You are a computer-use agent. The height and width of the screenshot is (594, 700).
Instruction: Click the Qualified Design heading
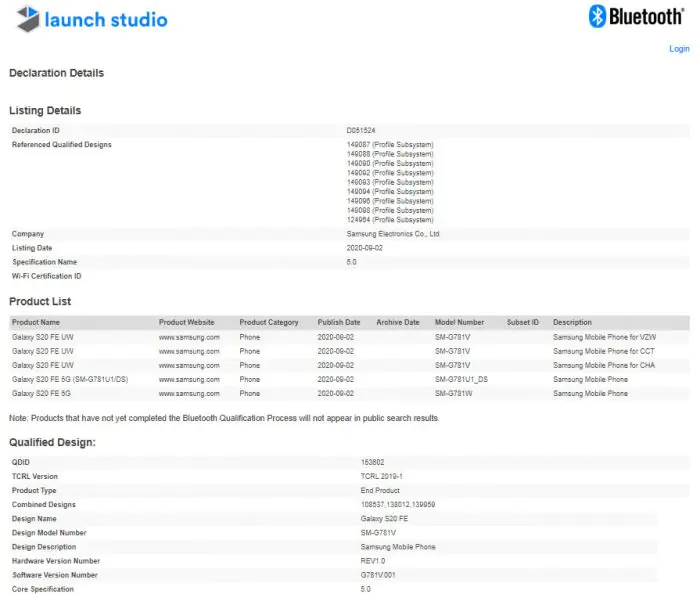coord(52,442)
